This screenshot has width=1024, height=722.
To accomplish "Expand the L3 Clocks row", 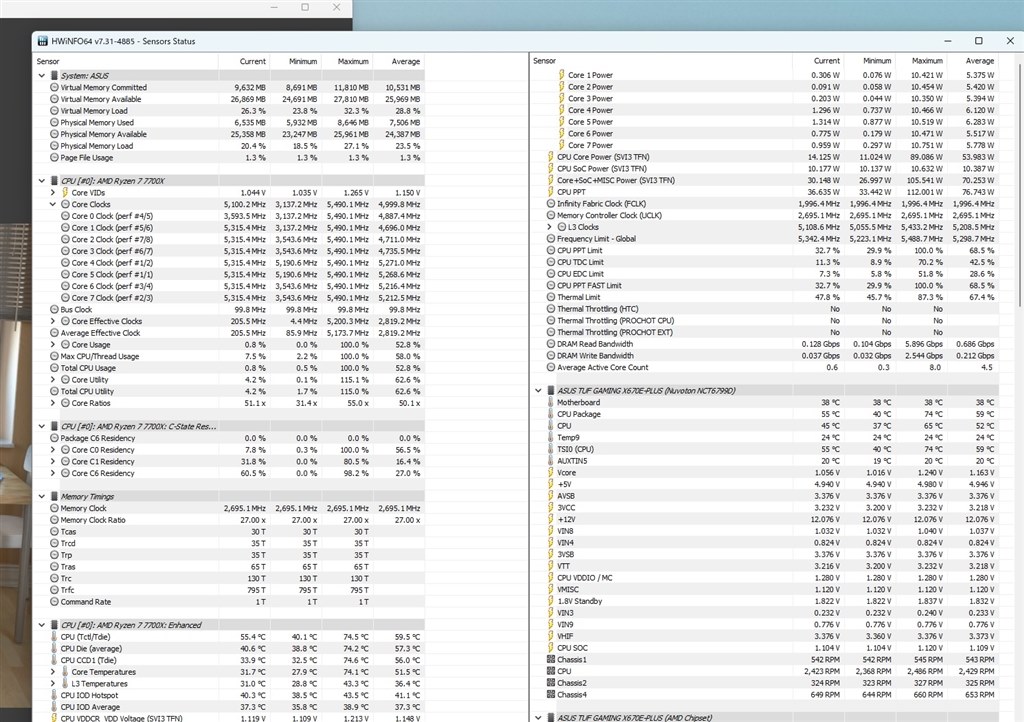I will tap(549, 227).
